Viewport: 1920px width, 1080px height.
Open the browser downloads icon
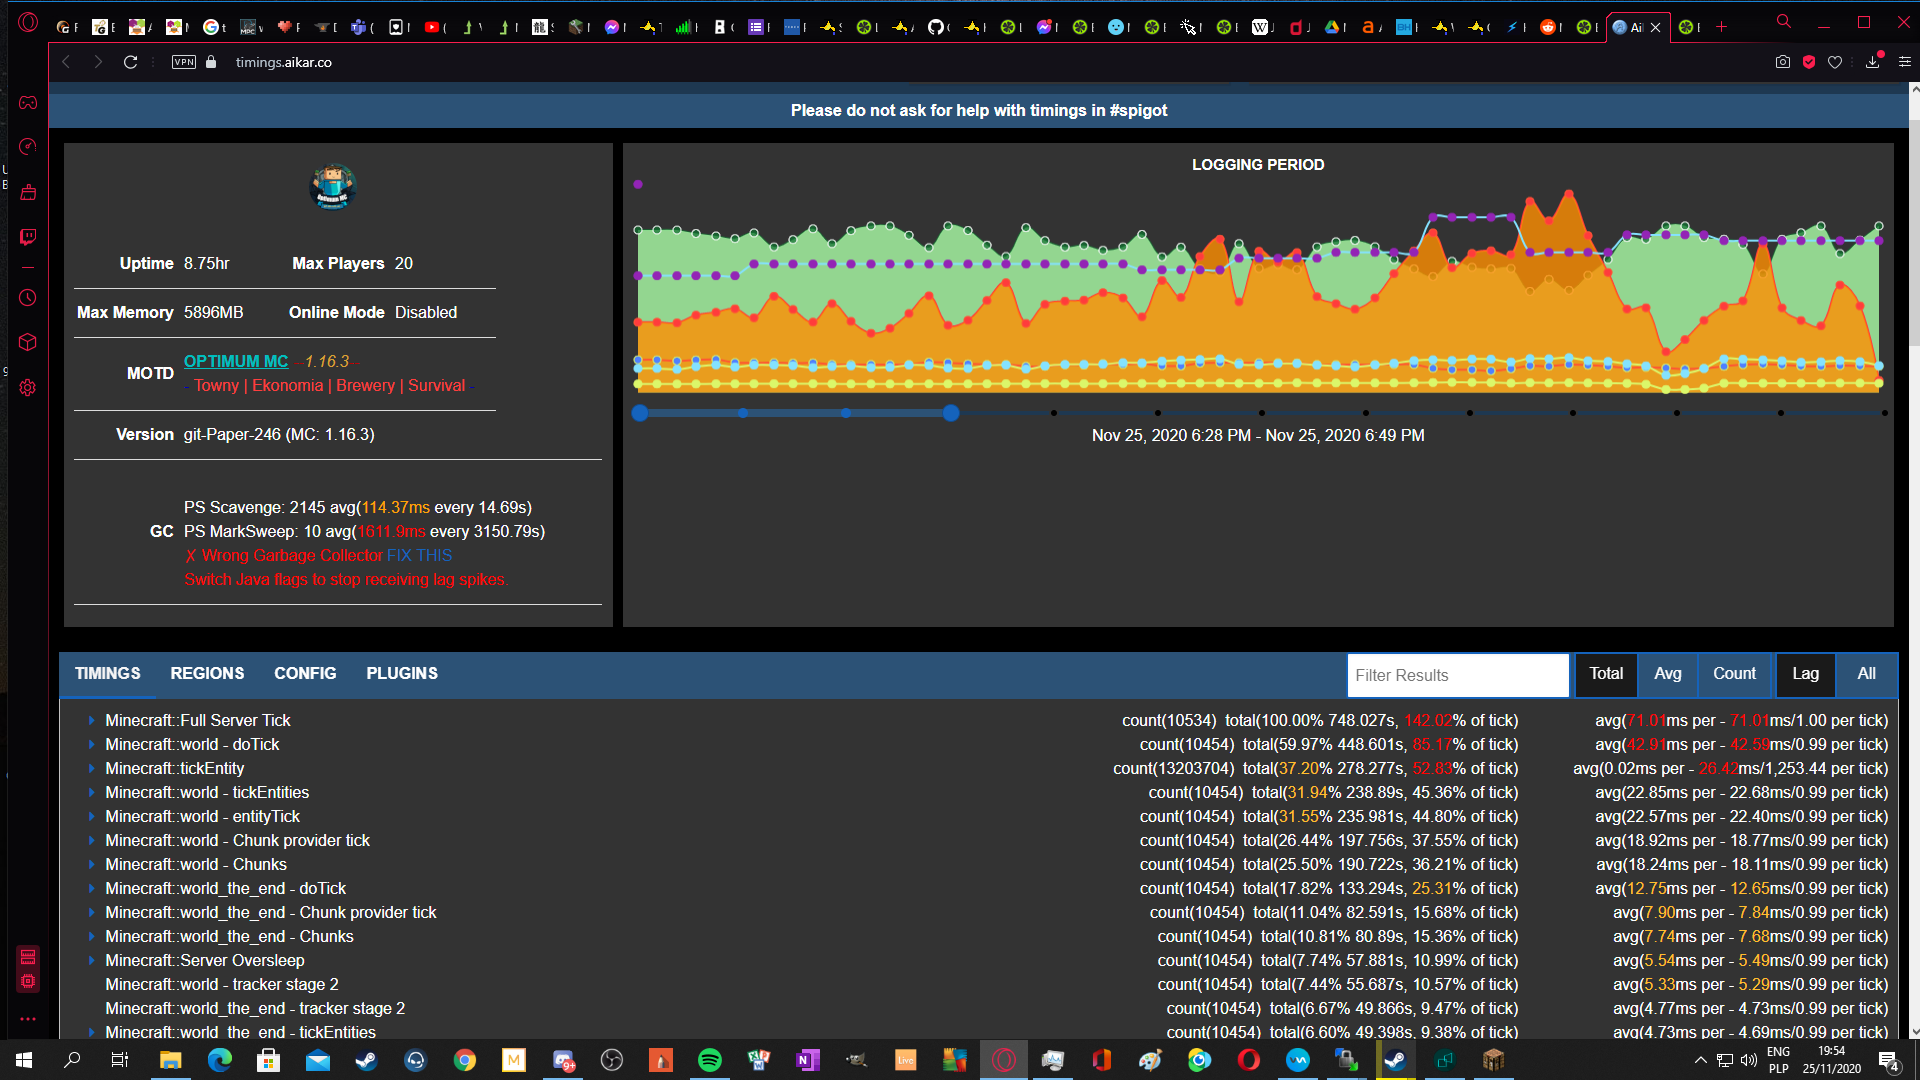coord(1872,62)
